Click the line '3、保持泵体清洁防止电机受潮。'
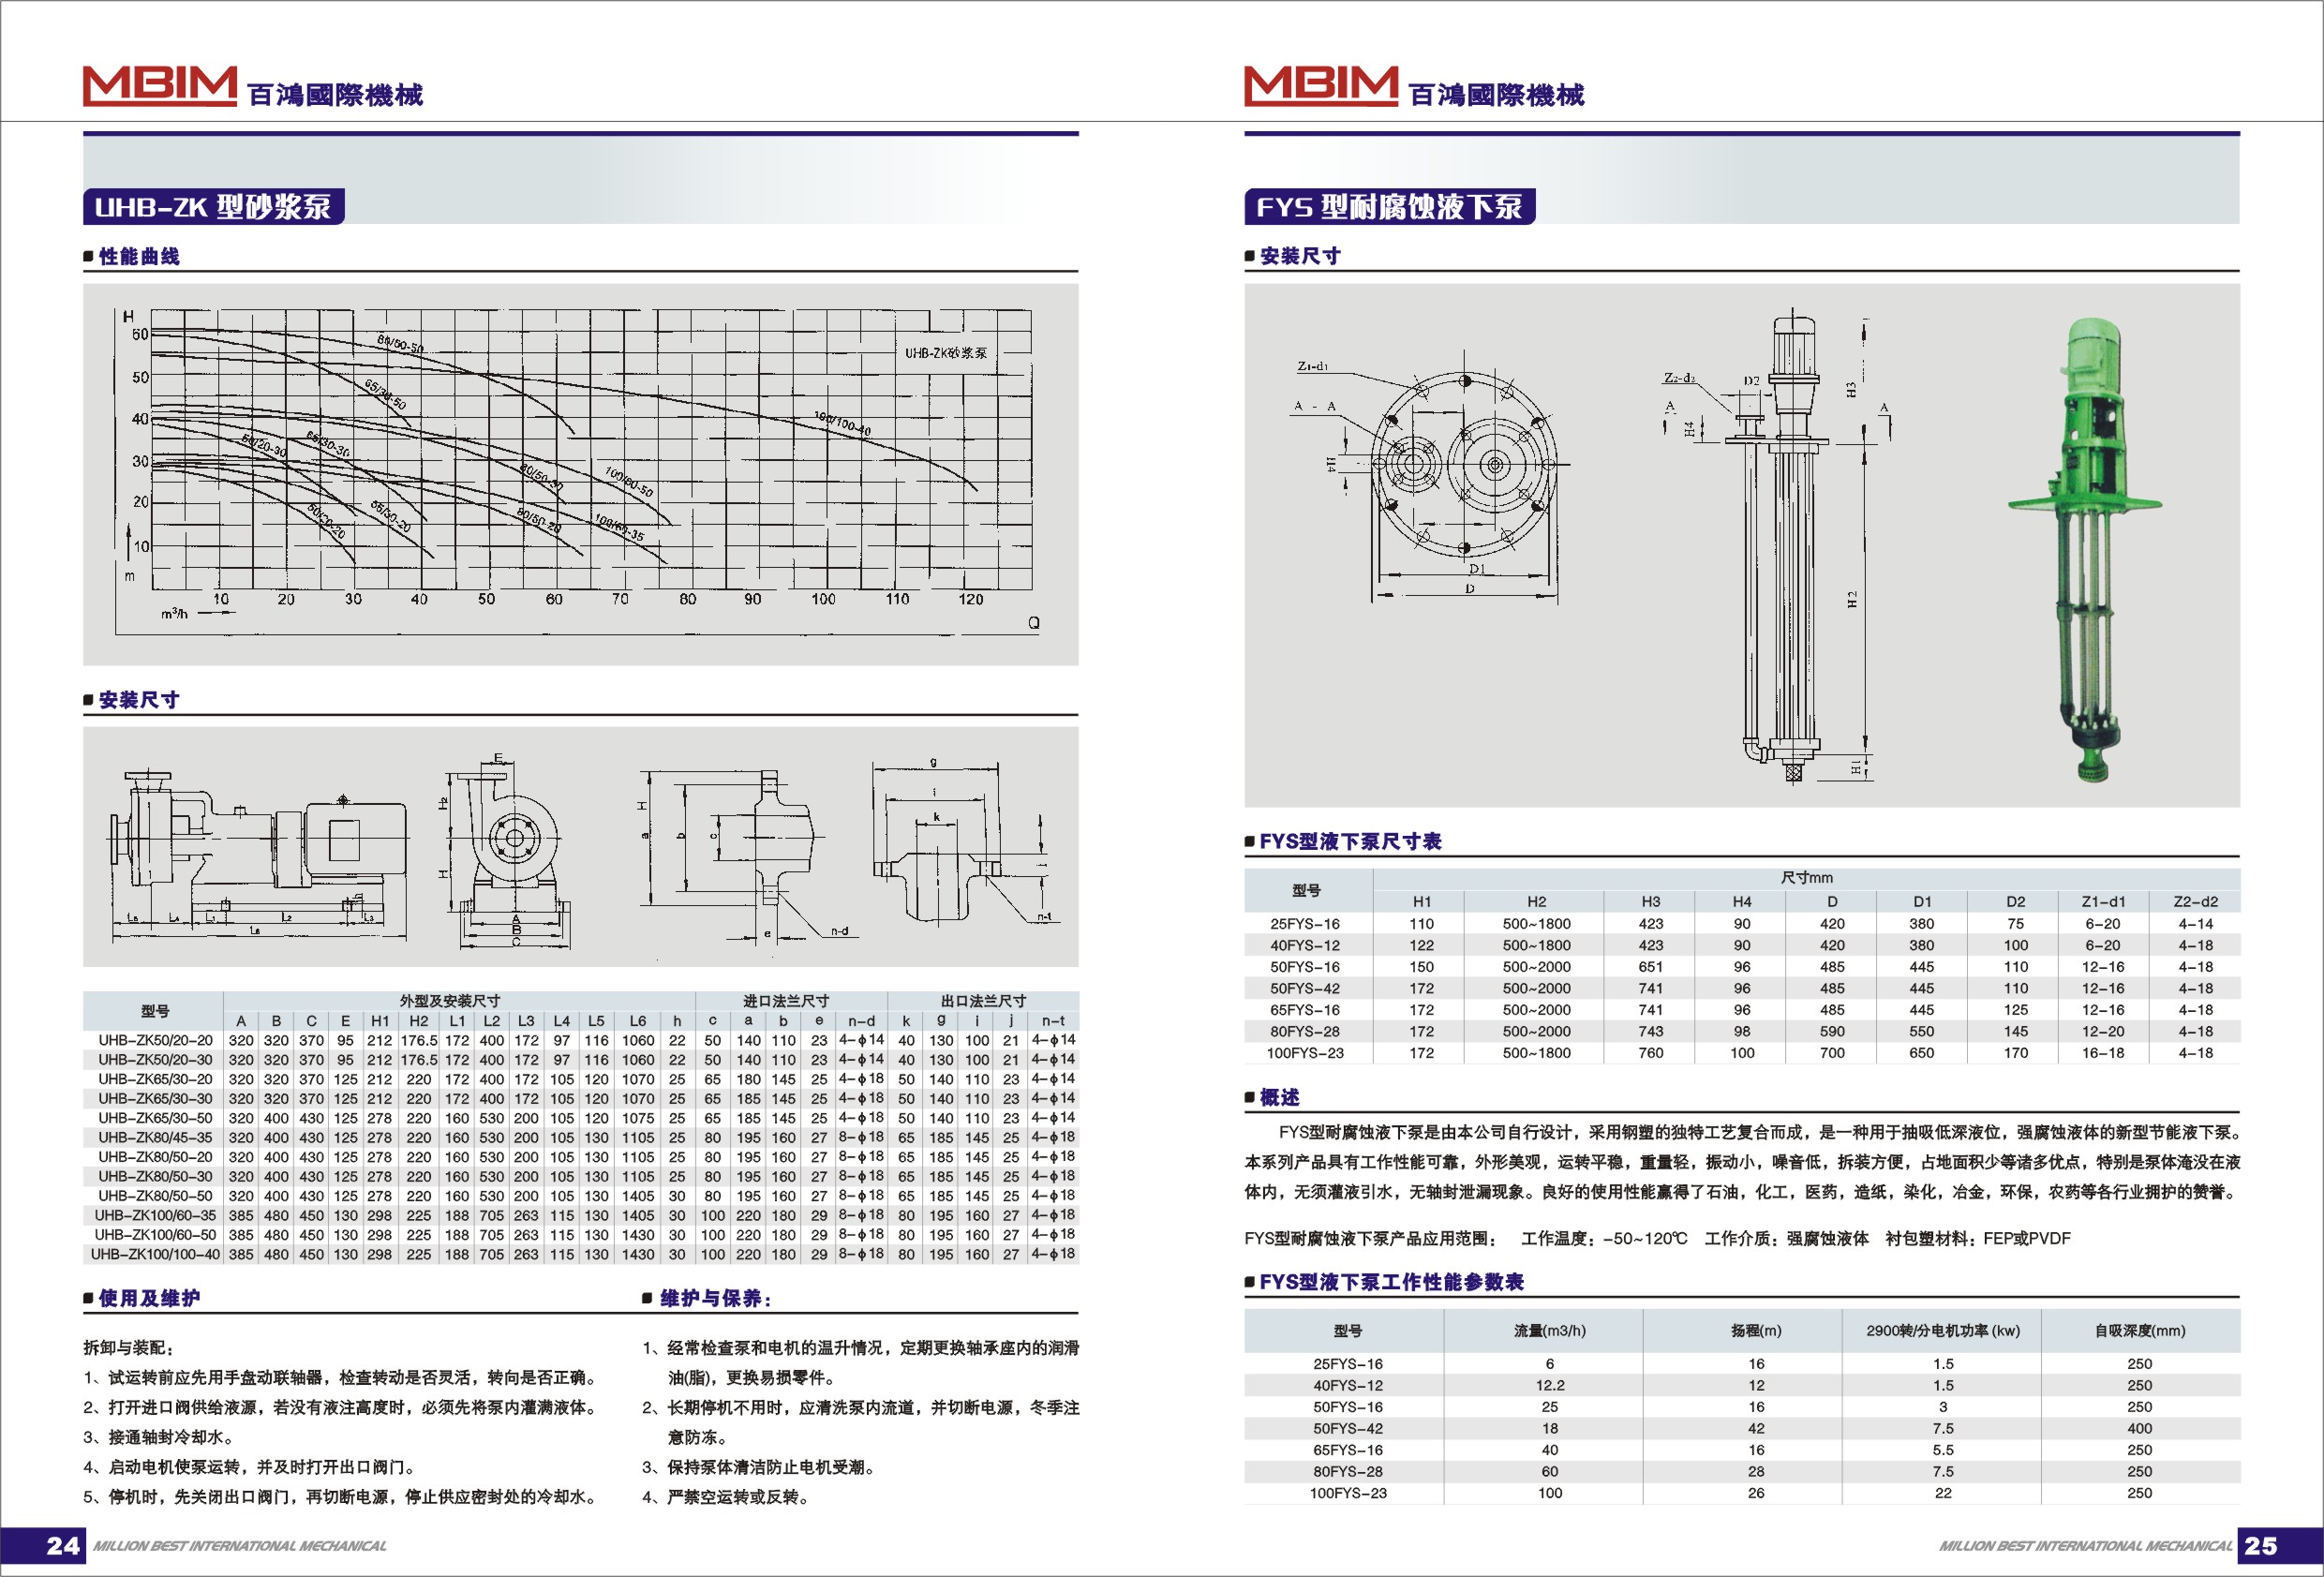The width and height of the screenshot is (2324, 1577). (x=760, y=1467)
